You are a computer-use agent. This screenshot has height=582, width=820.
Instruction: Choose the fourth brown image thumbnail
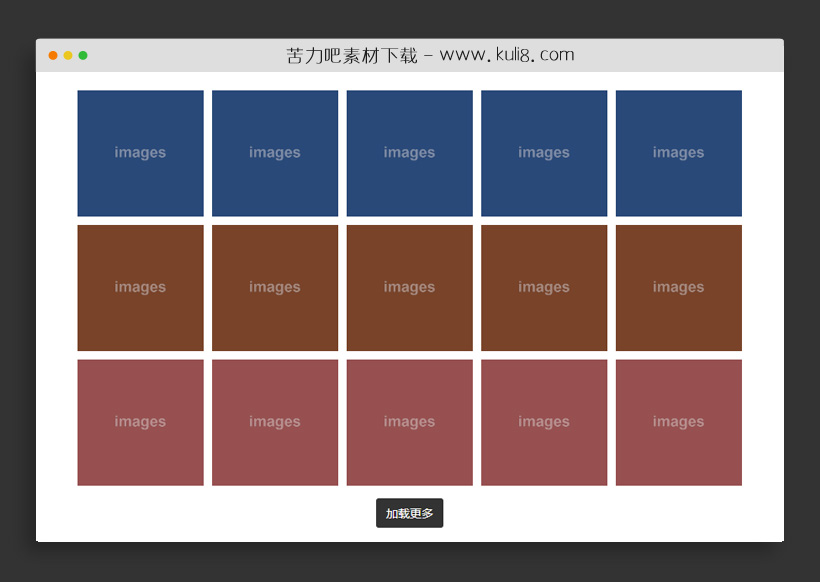pyautogui.click(x=544, y=288)
